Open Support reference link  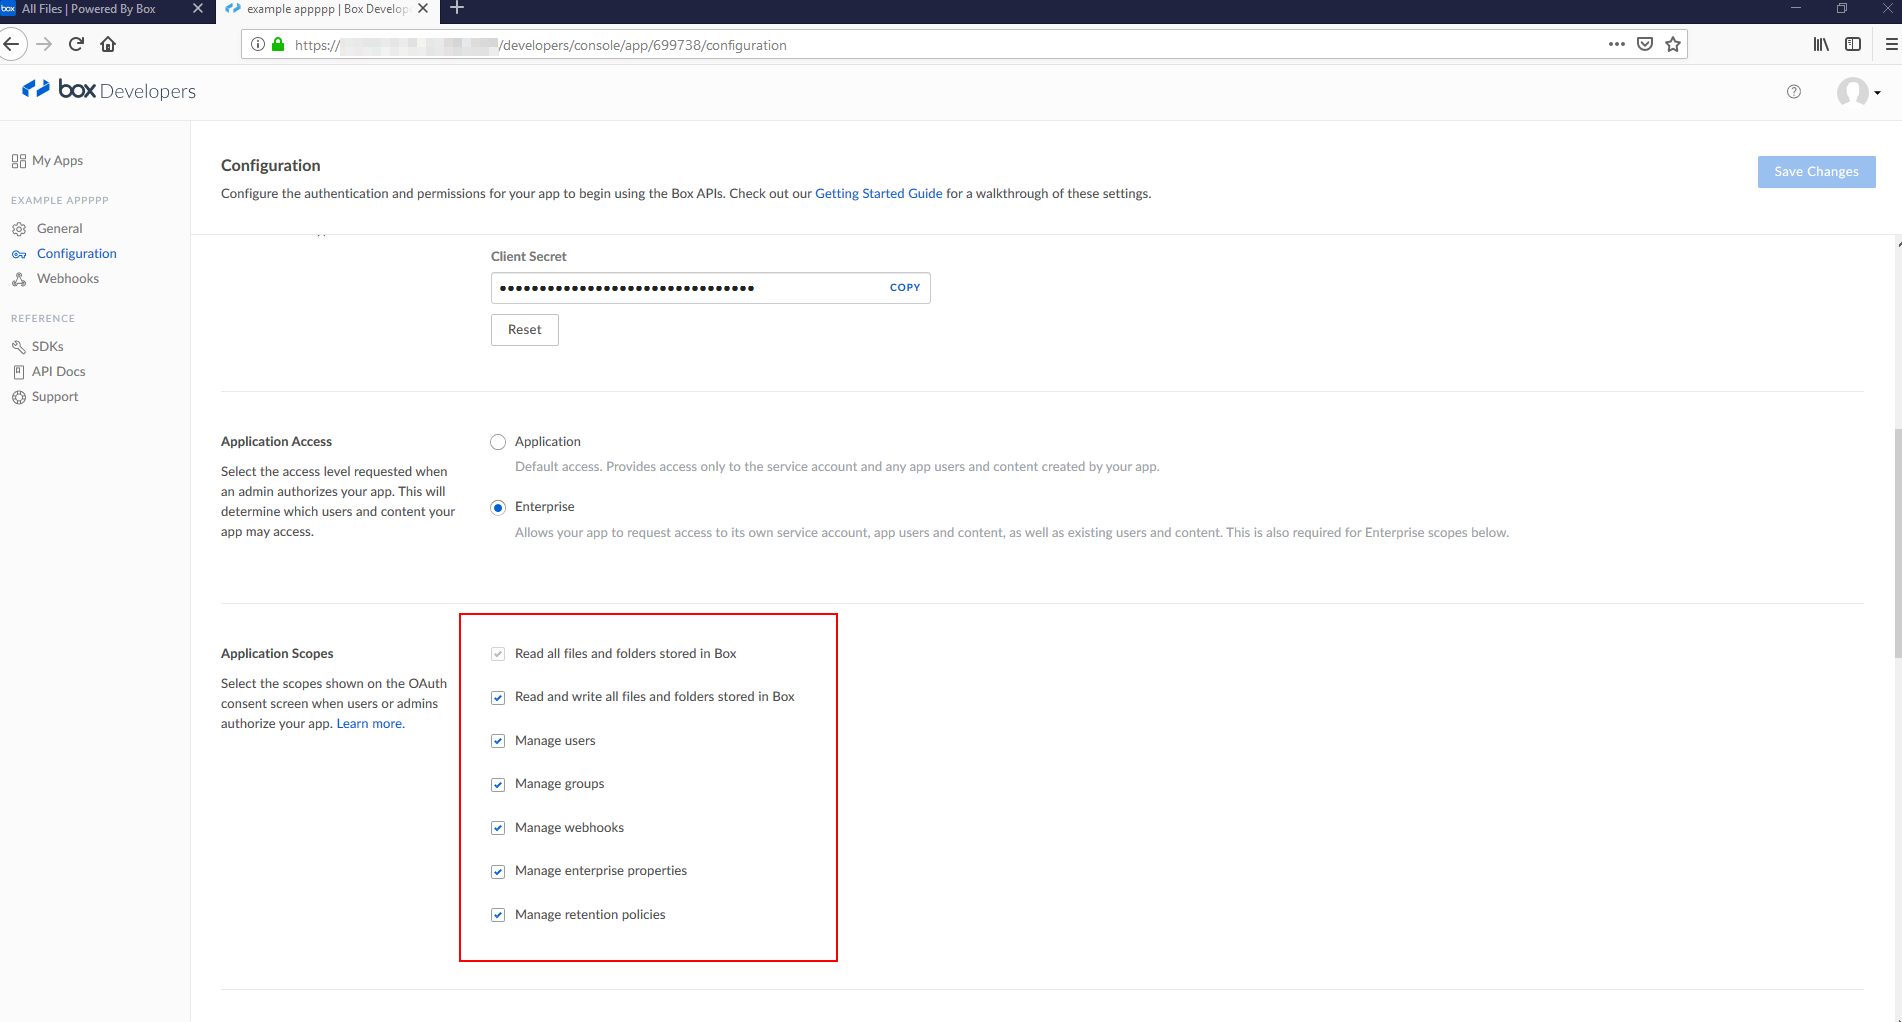[x=55, y=397]
